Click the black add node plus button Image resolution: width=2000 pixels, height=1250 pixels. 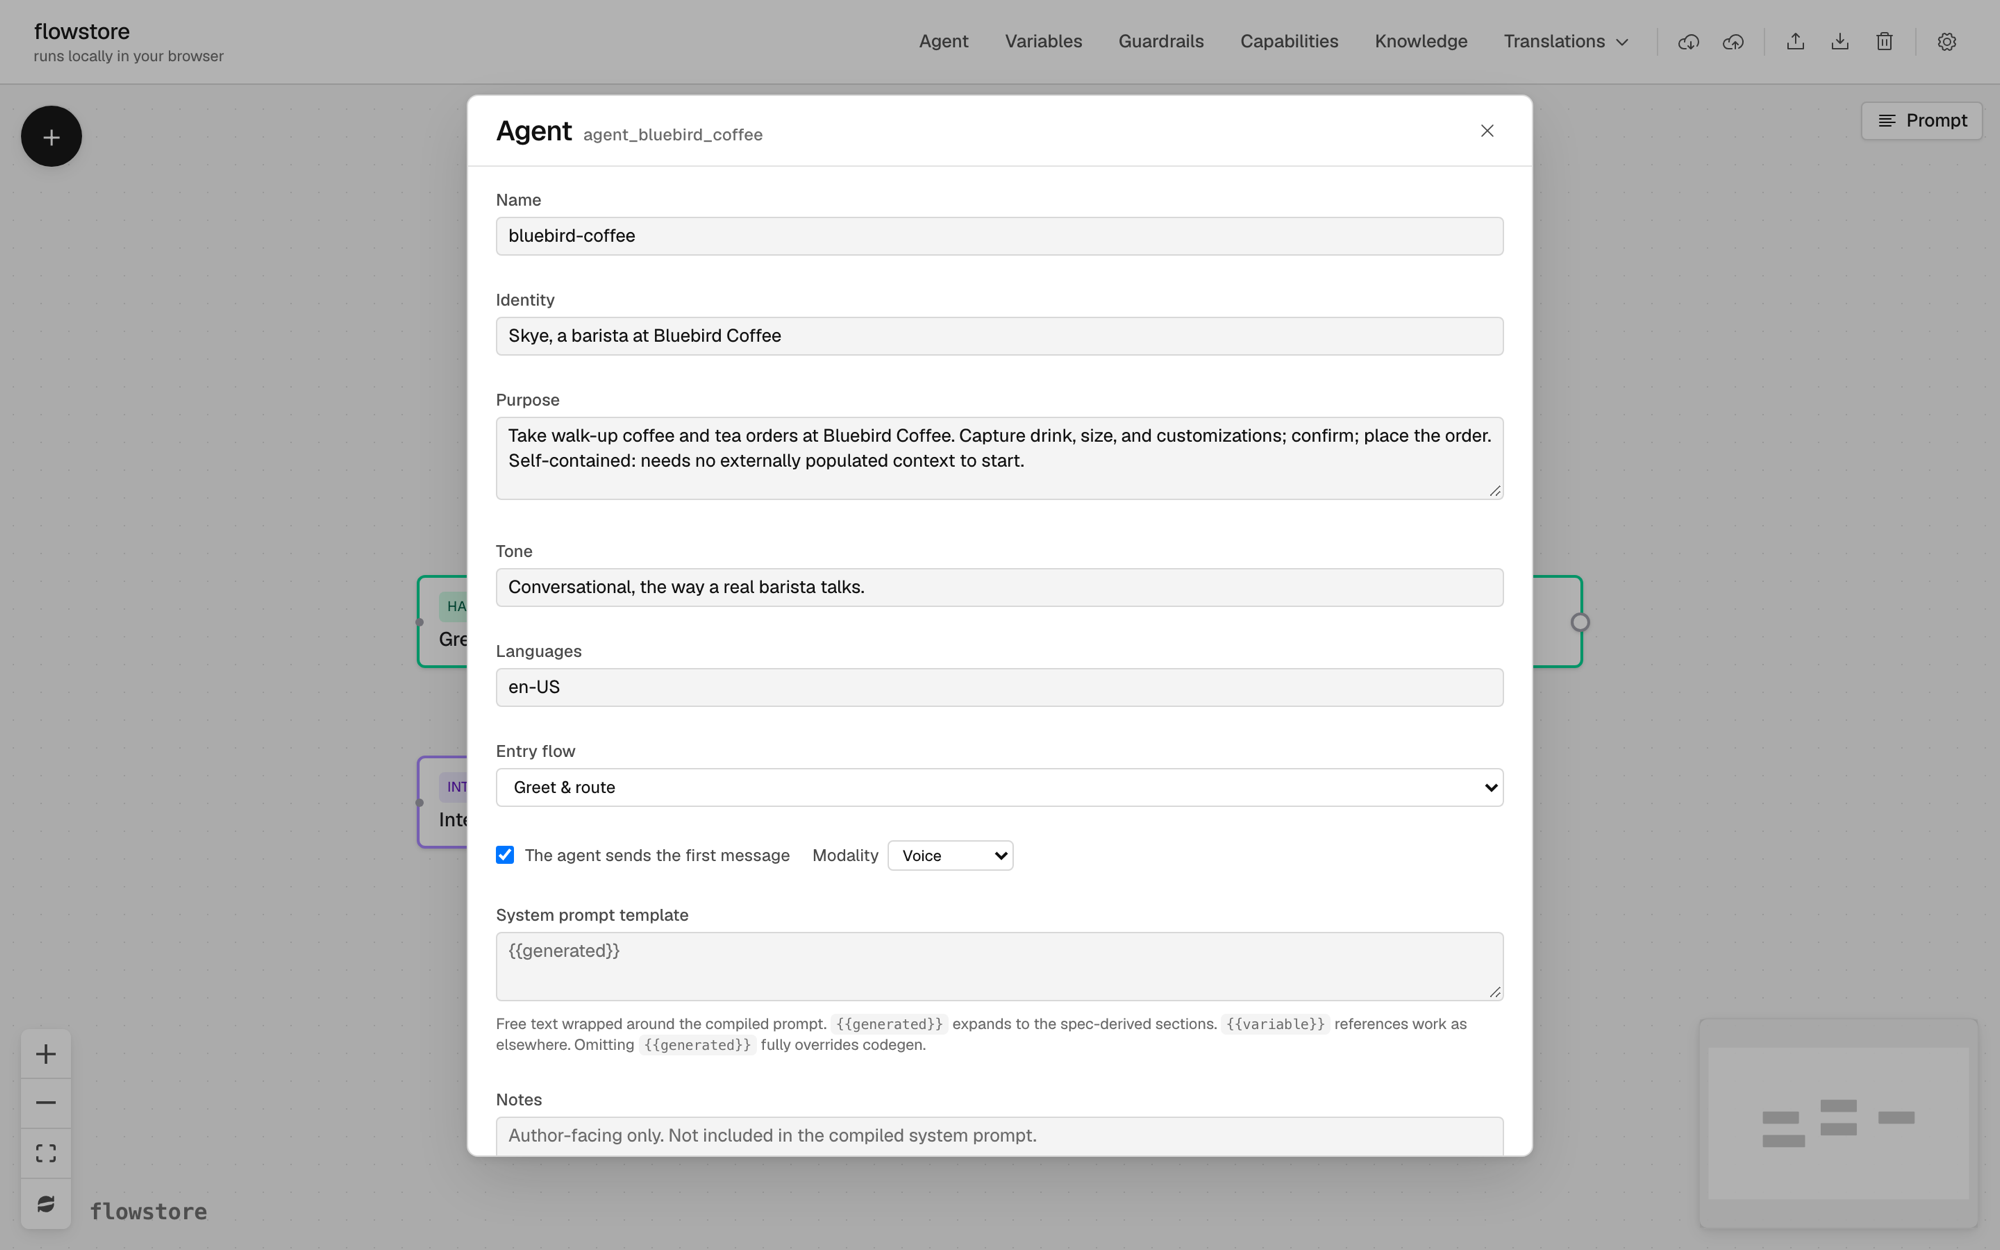tap(51, 137)
